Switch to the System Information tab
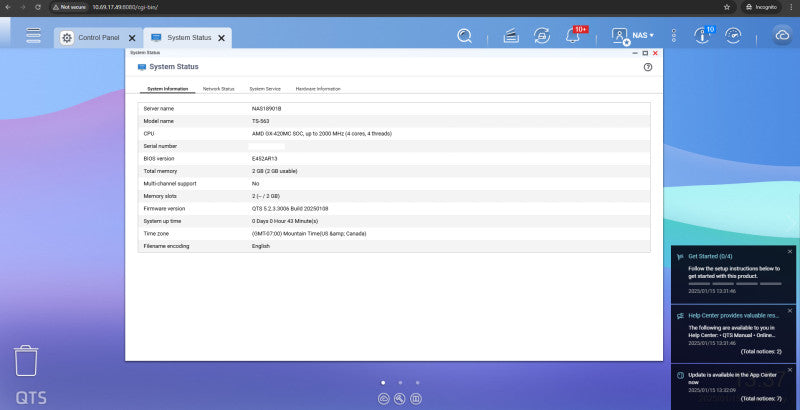 tap(167, 89)
